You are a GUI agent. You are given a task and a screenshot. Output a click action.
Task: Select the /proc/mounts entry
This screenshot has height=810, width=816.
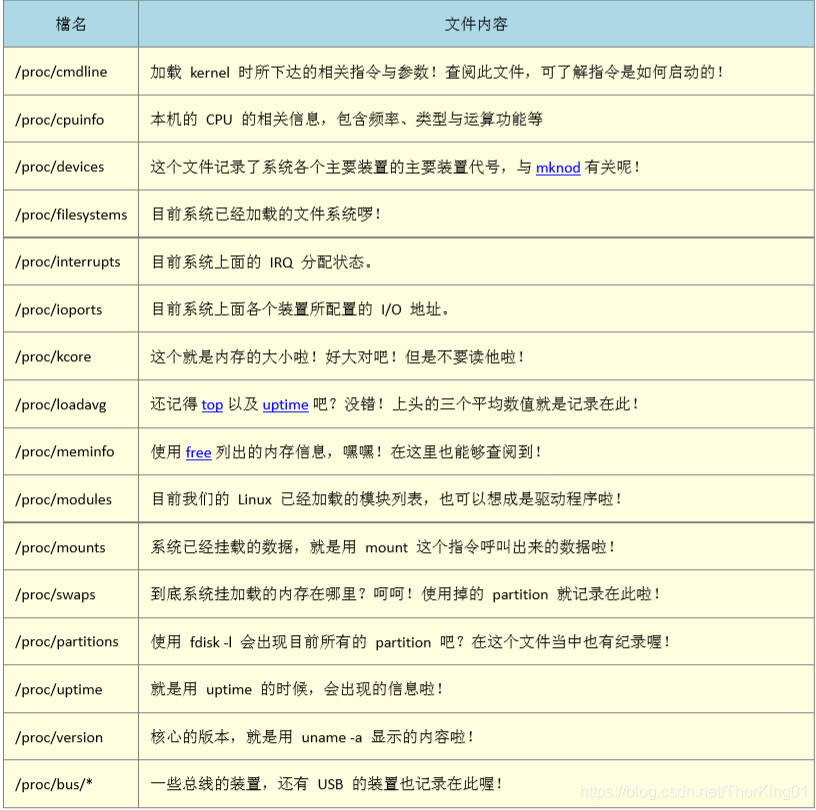point(60,547)
